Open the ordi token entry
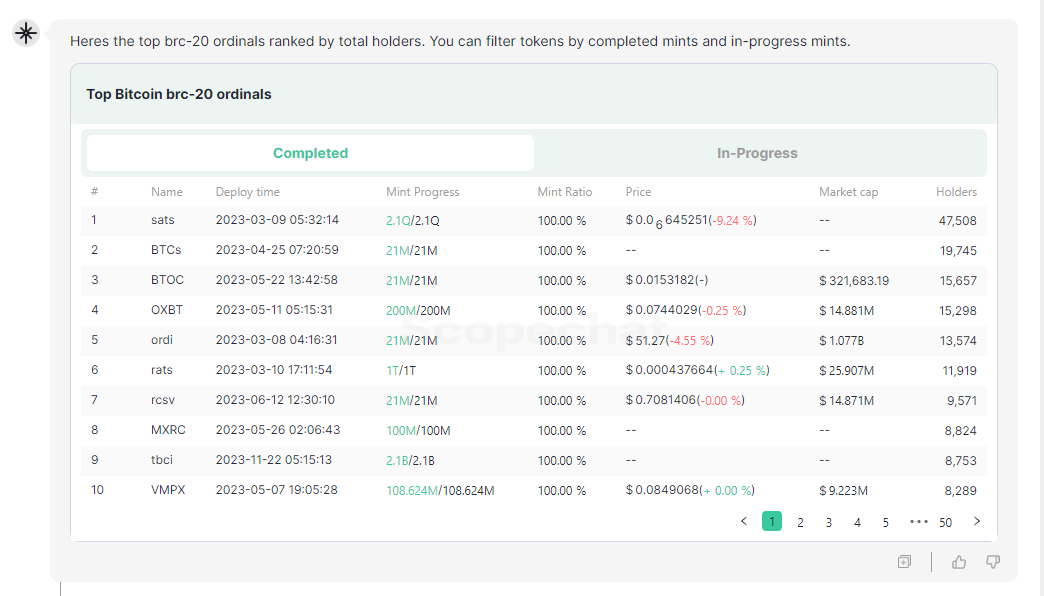This screenshot has width=1044, height=596. click(x=162, y=340)
